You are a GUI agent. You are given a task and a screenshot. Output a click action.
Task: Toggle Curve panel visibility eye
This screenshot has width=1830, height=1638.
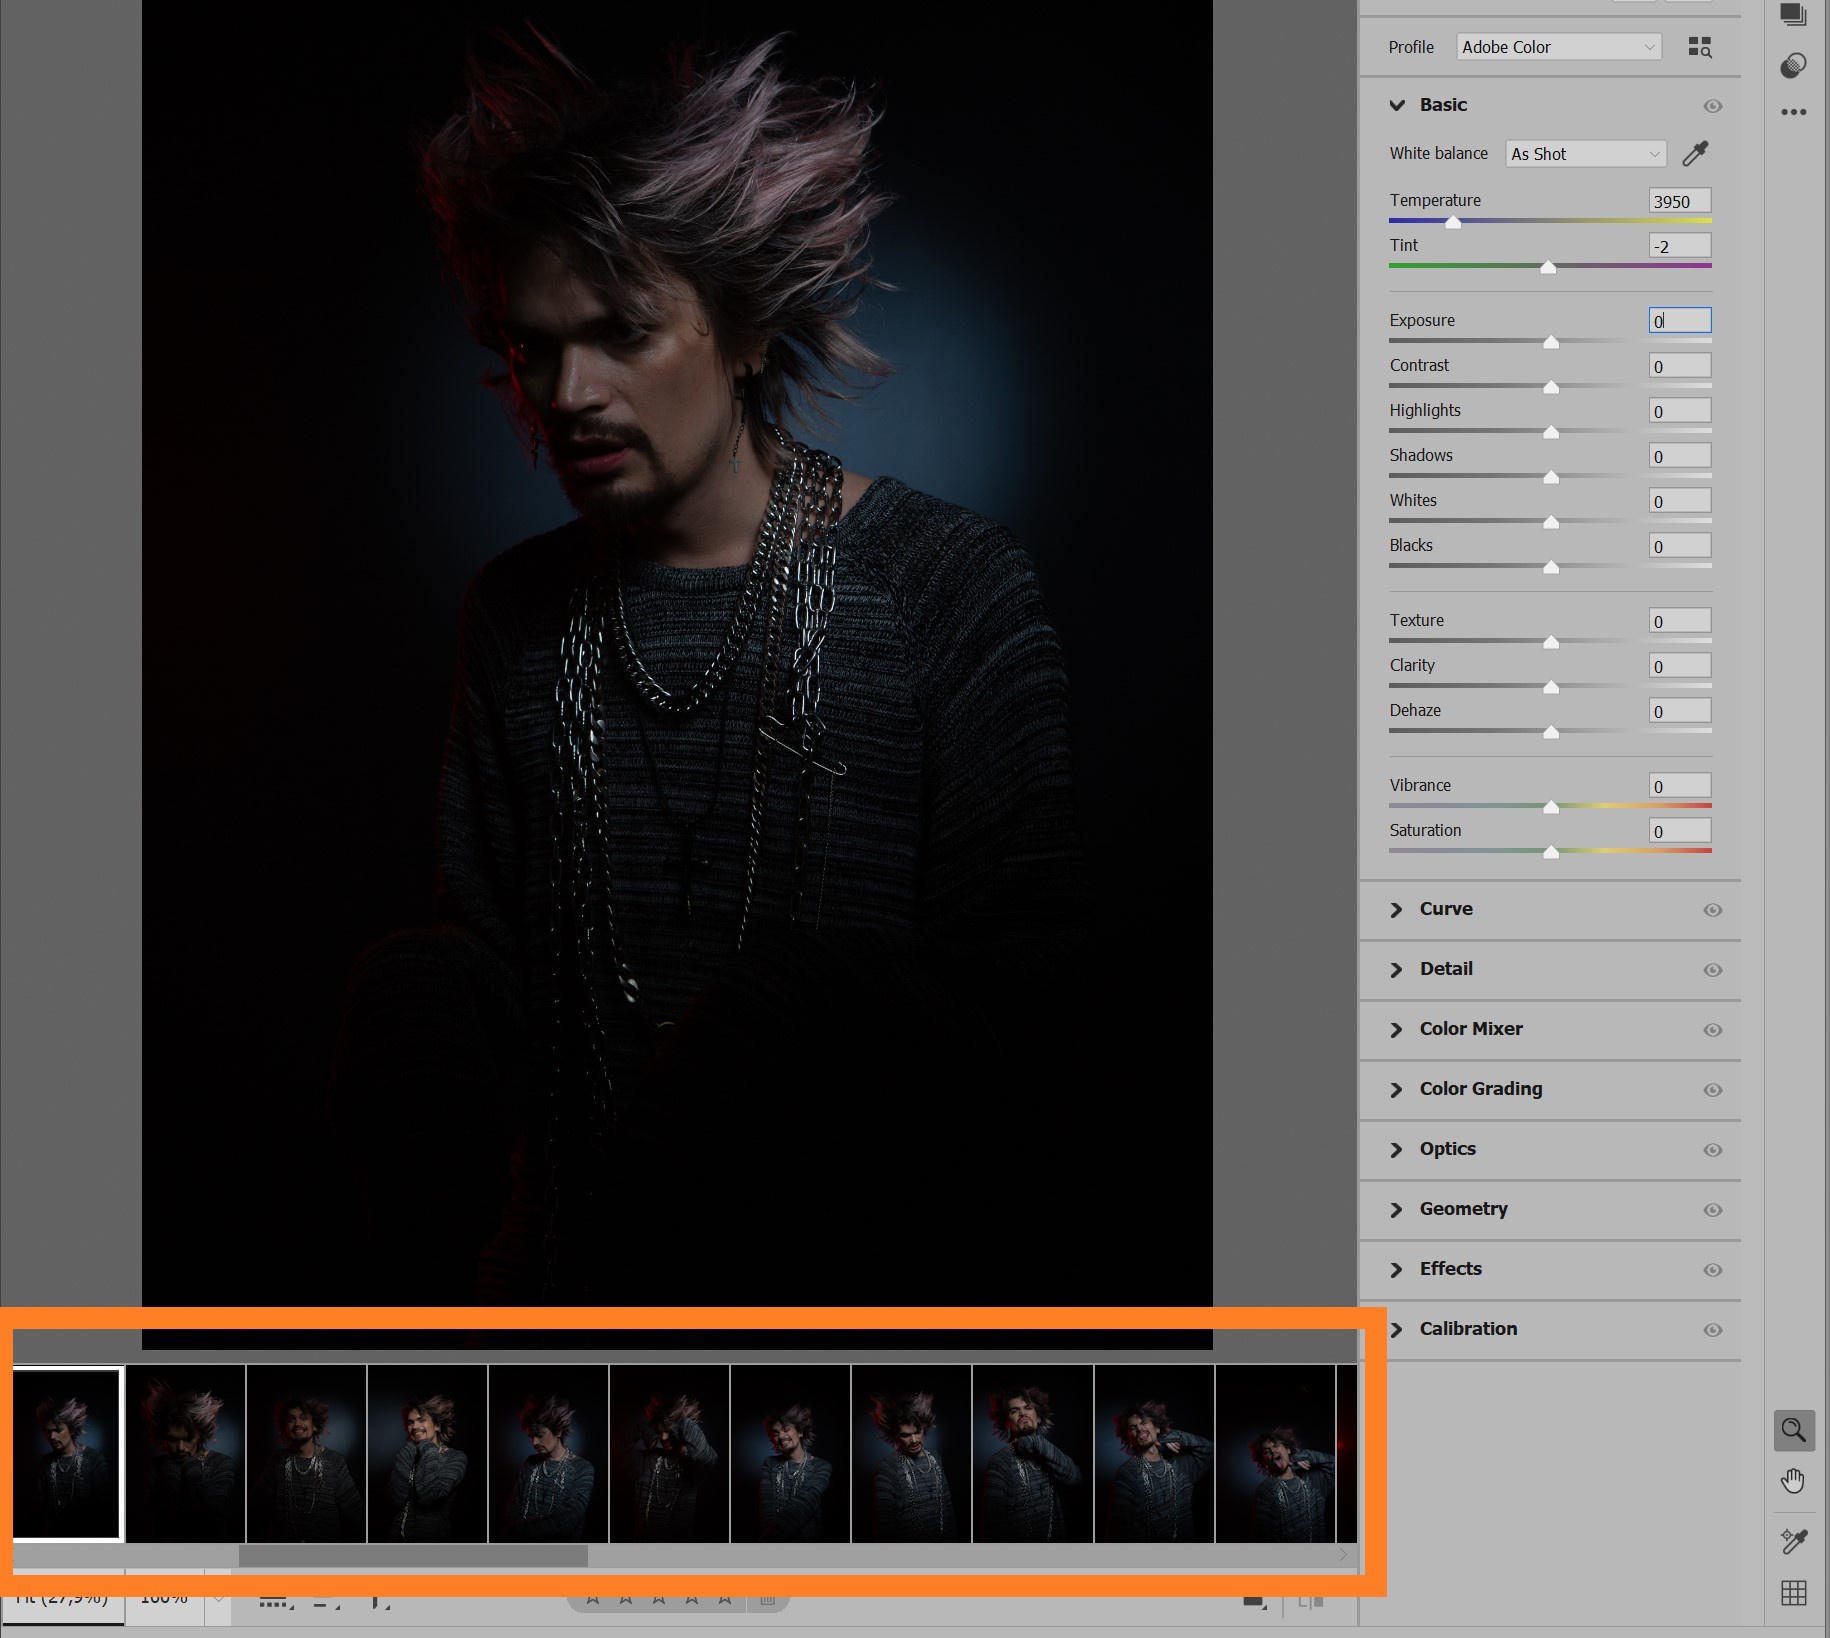[1713, 910]
